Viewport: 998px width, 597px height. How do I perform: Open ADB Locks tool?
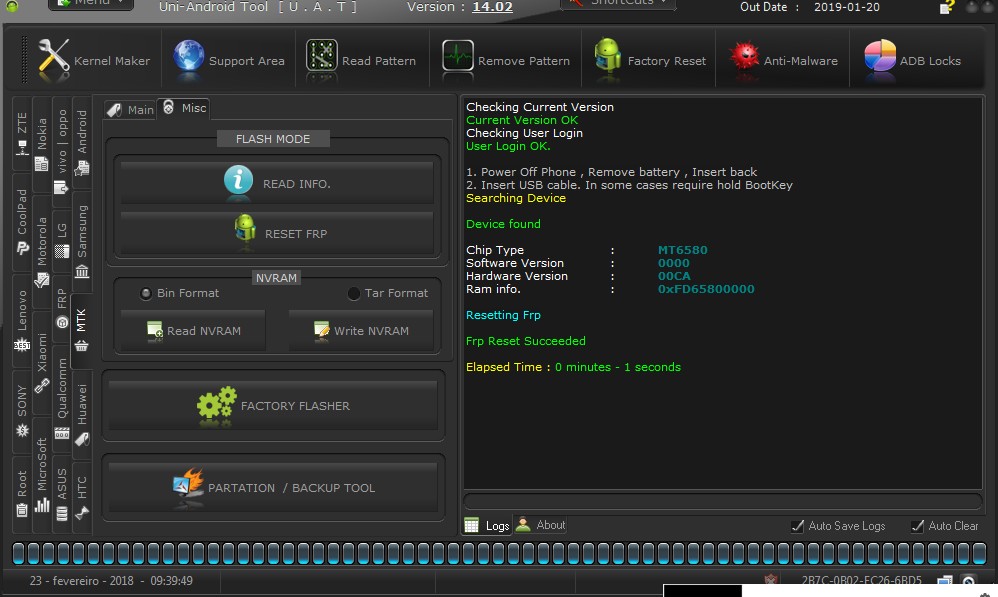click(913, 60)
